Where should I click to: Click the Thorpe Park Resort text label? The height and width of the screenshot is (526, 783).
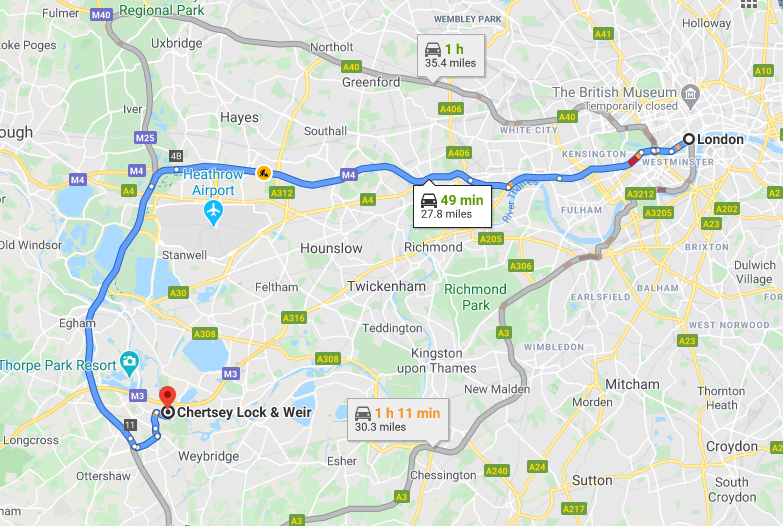[x=58, y=365]
